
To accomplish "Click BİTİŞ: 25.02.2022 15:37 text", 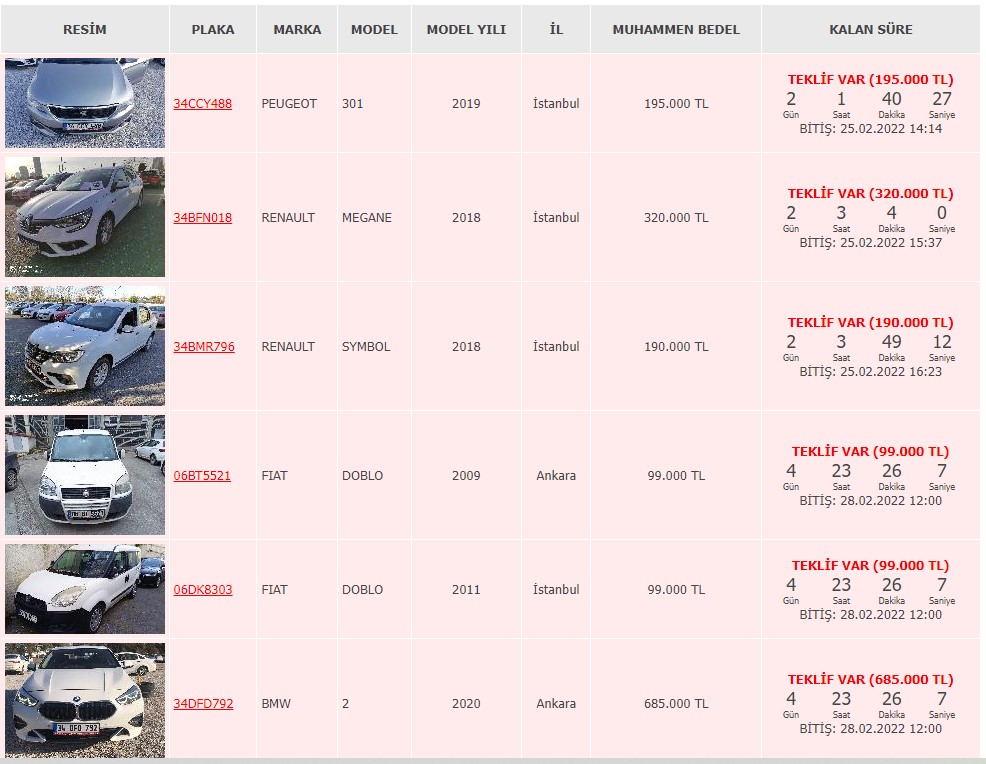I will pos(870,243).
